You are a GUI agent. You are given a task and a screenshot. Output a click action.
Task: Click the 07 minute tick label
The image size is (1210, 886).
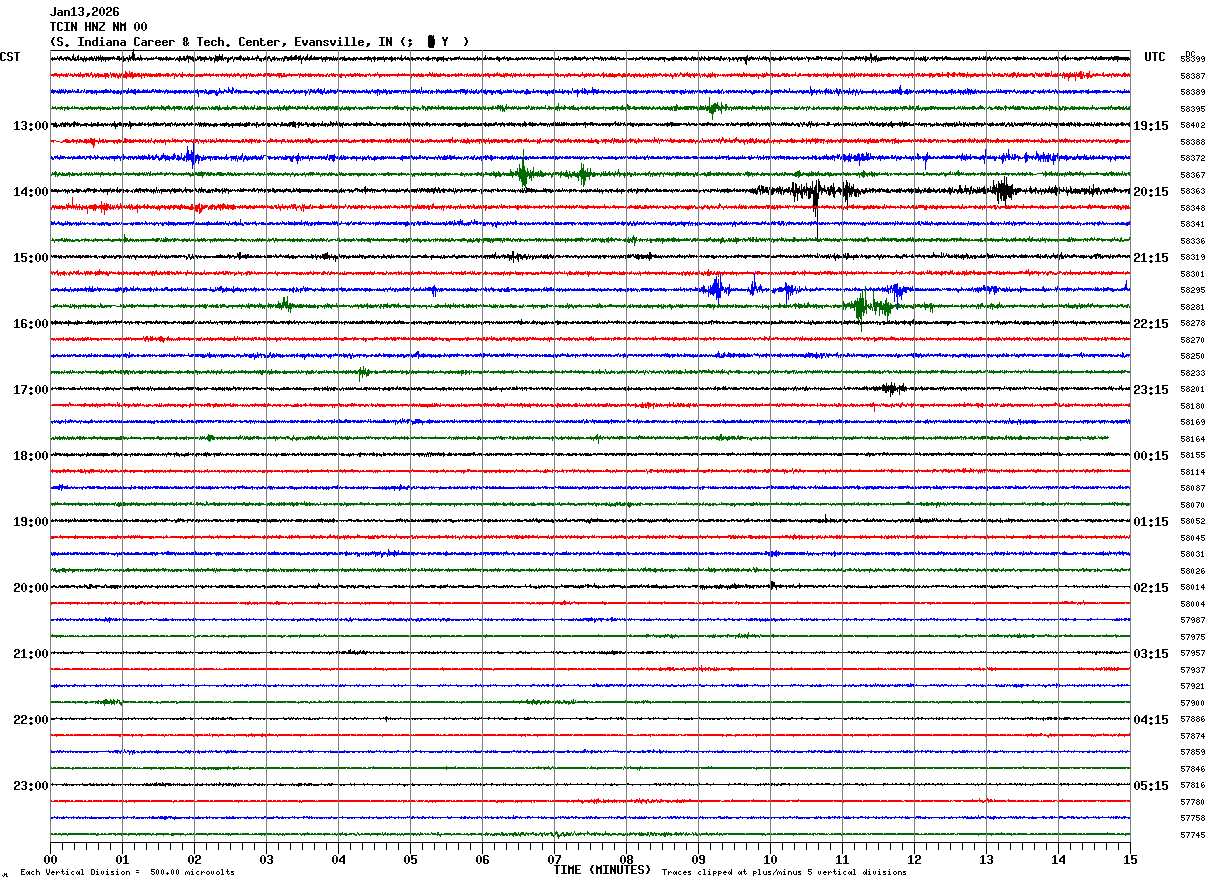click(x=554, y=860)
